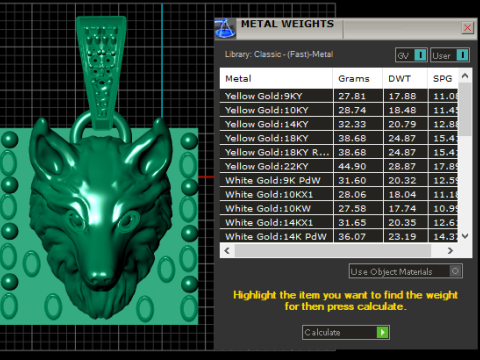
Task: Click the Calculate button
Action: click(346, 332)
